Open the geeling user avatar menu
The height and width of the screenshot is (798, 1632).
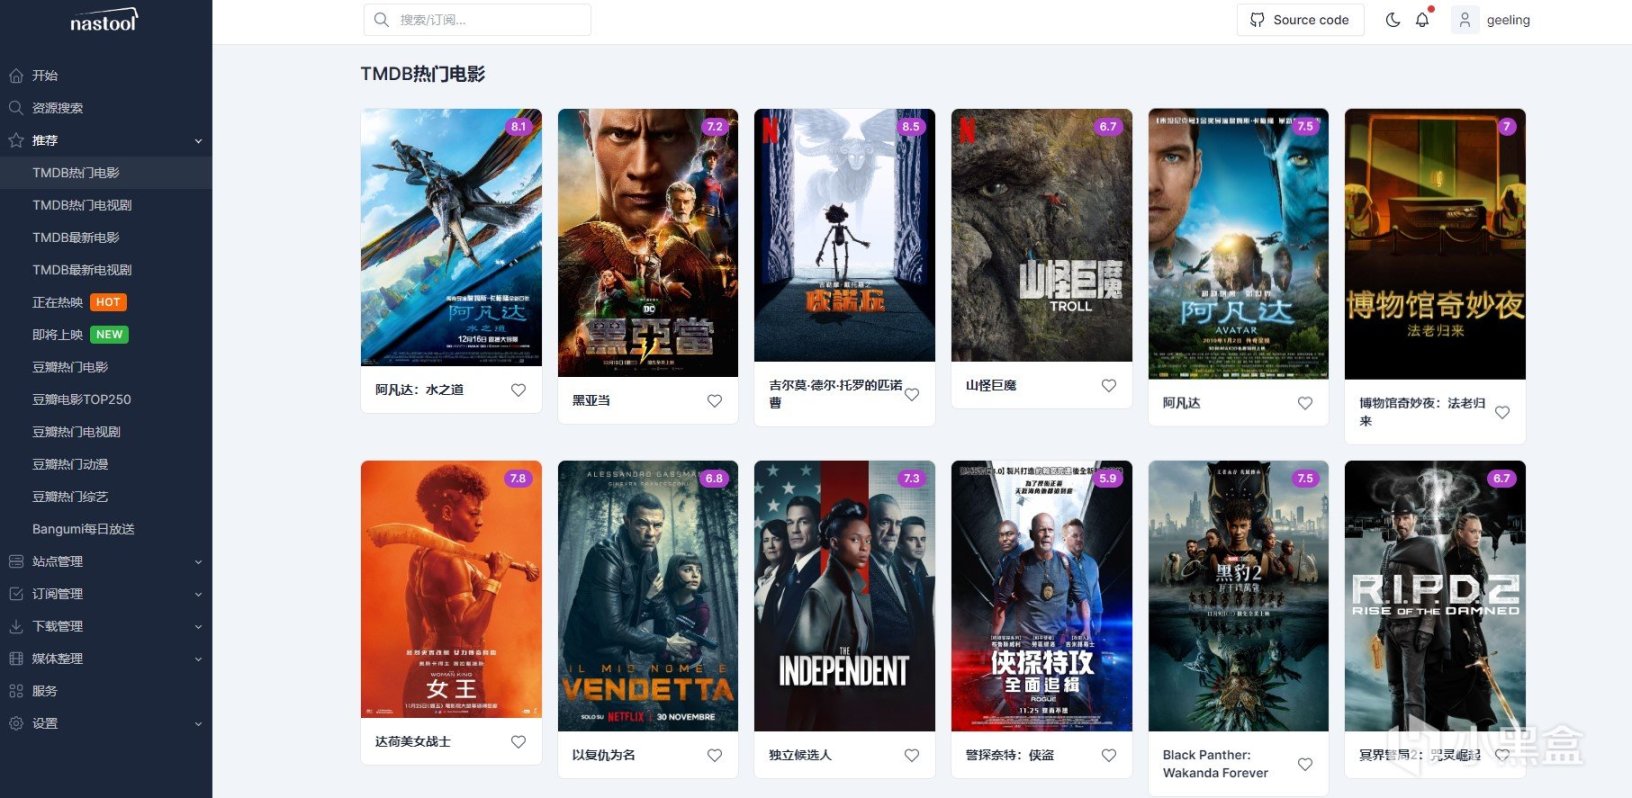1464,20
